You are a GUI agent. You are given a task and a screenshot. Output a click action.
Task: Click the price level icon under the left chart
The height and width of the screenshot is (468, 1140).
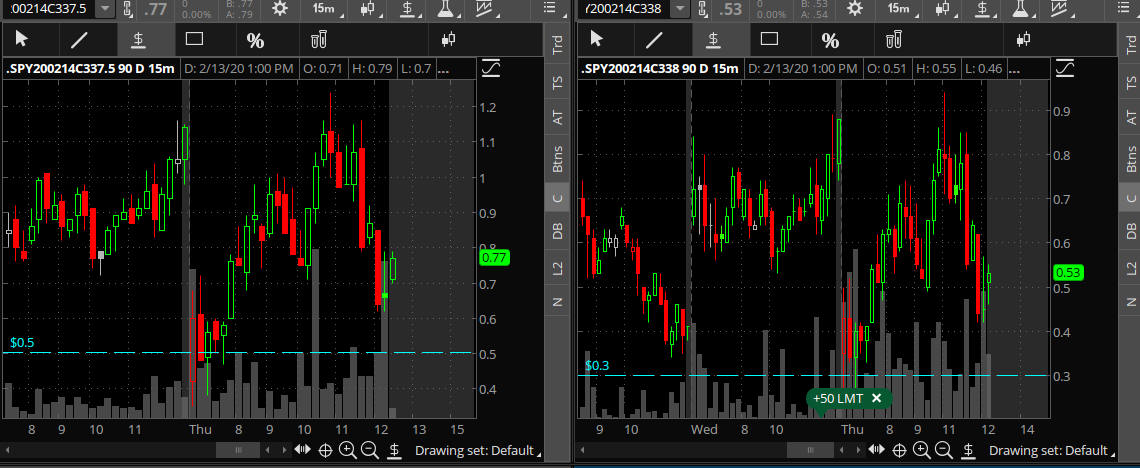point(394,450)
